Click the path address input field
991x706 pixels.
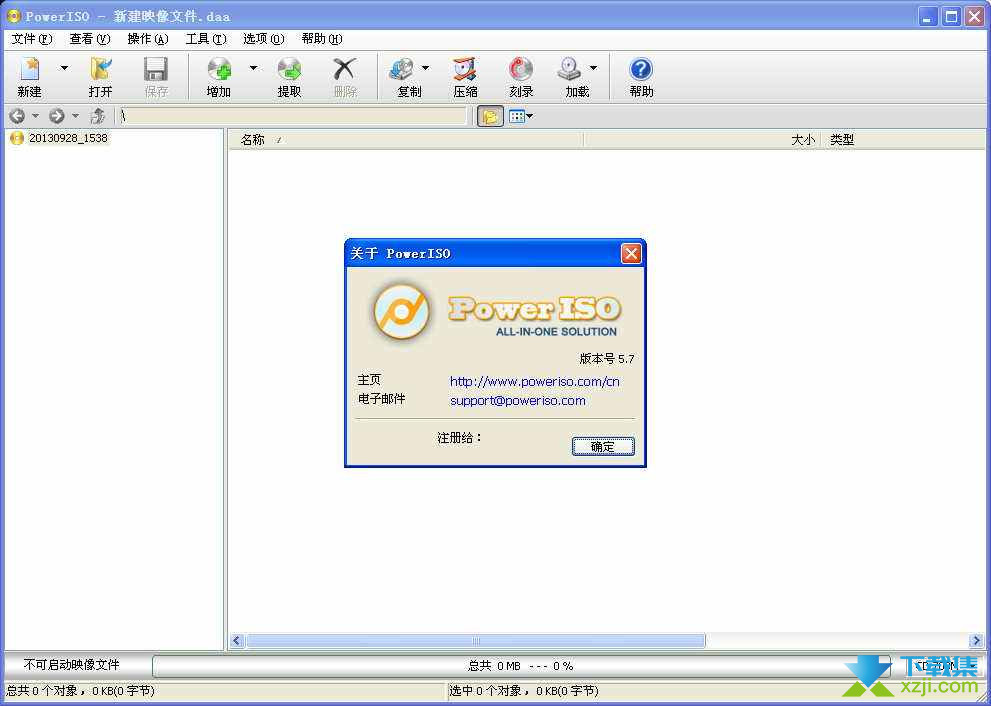[x=293, y=116]
